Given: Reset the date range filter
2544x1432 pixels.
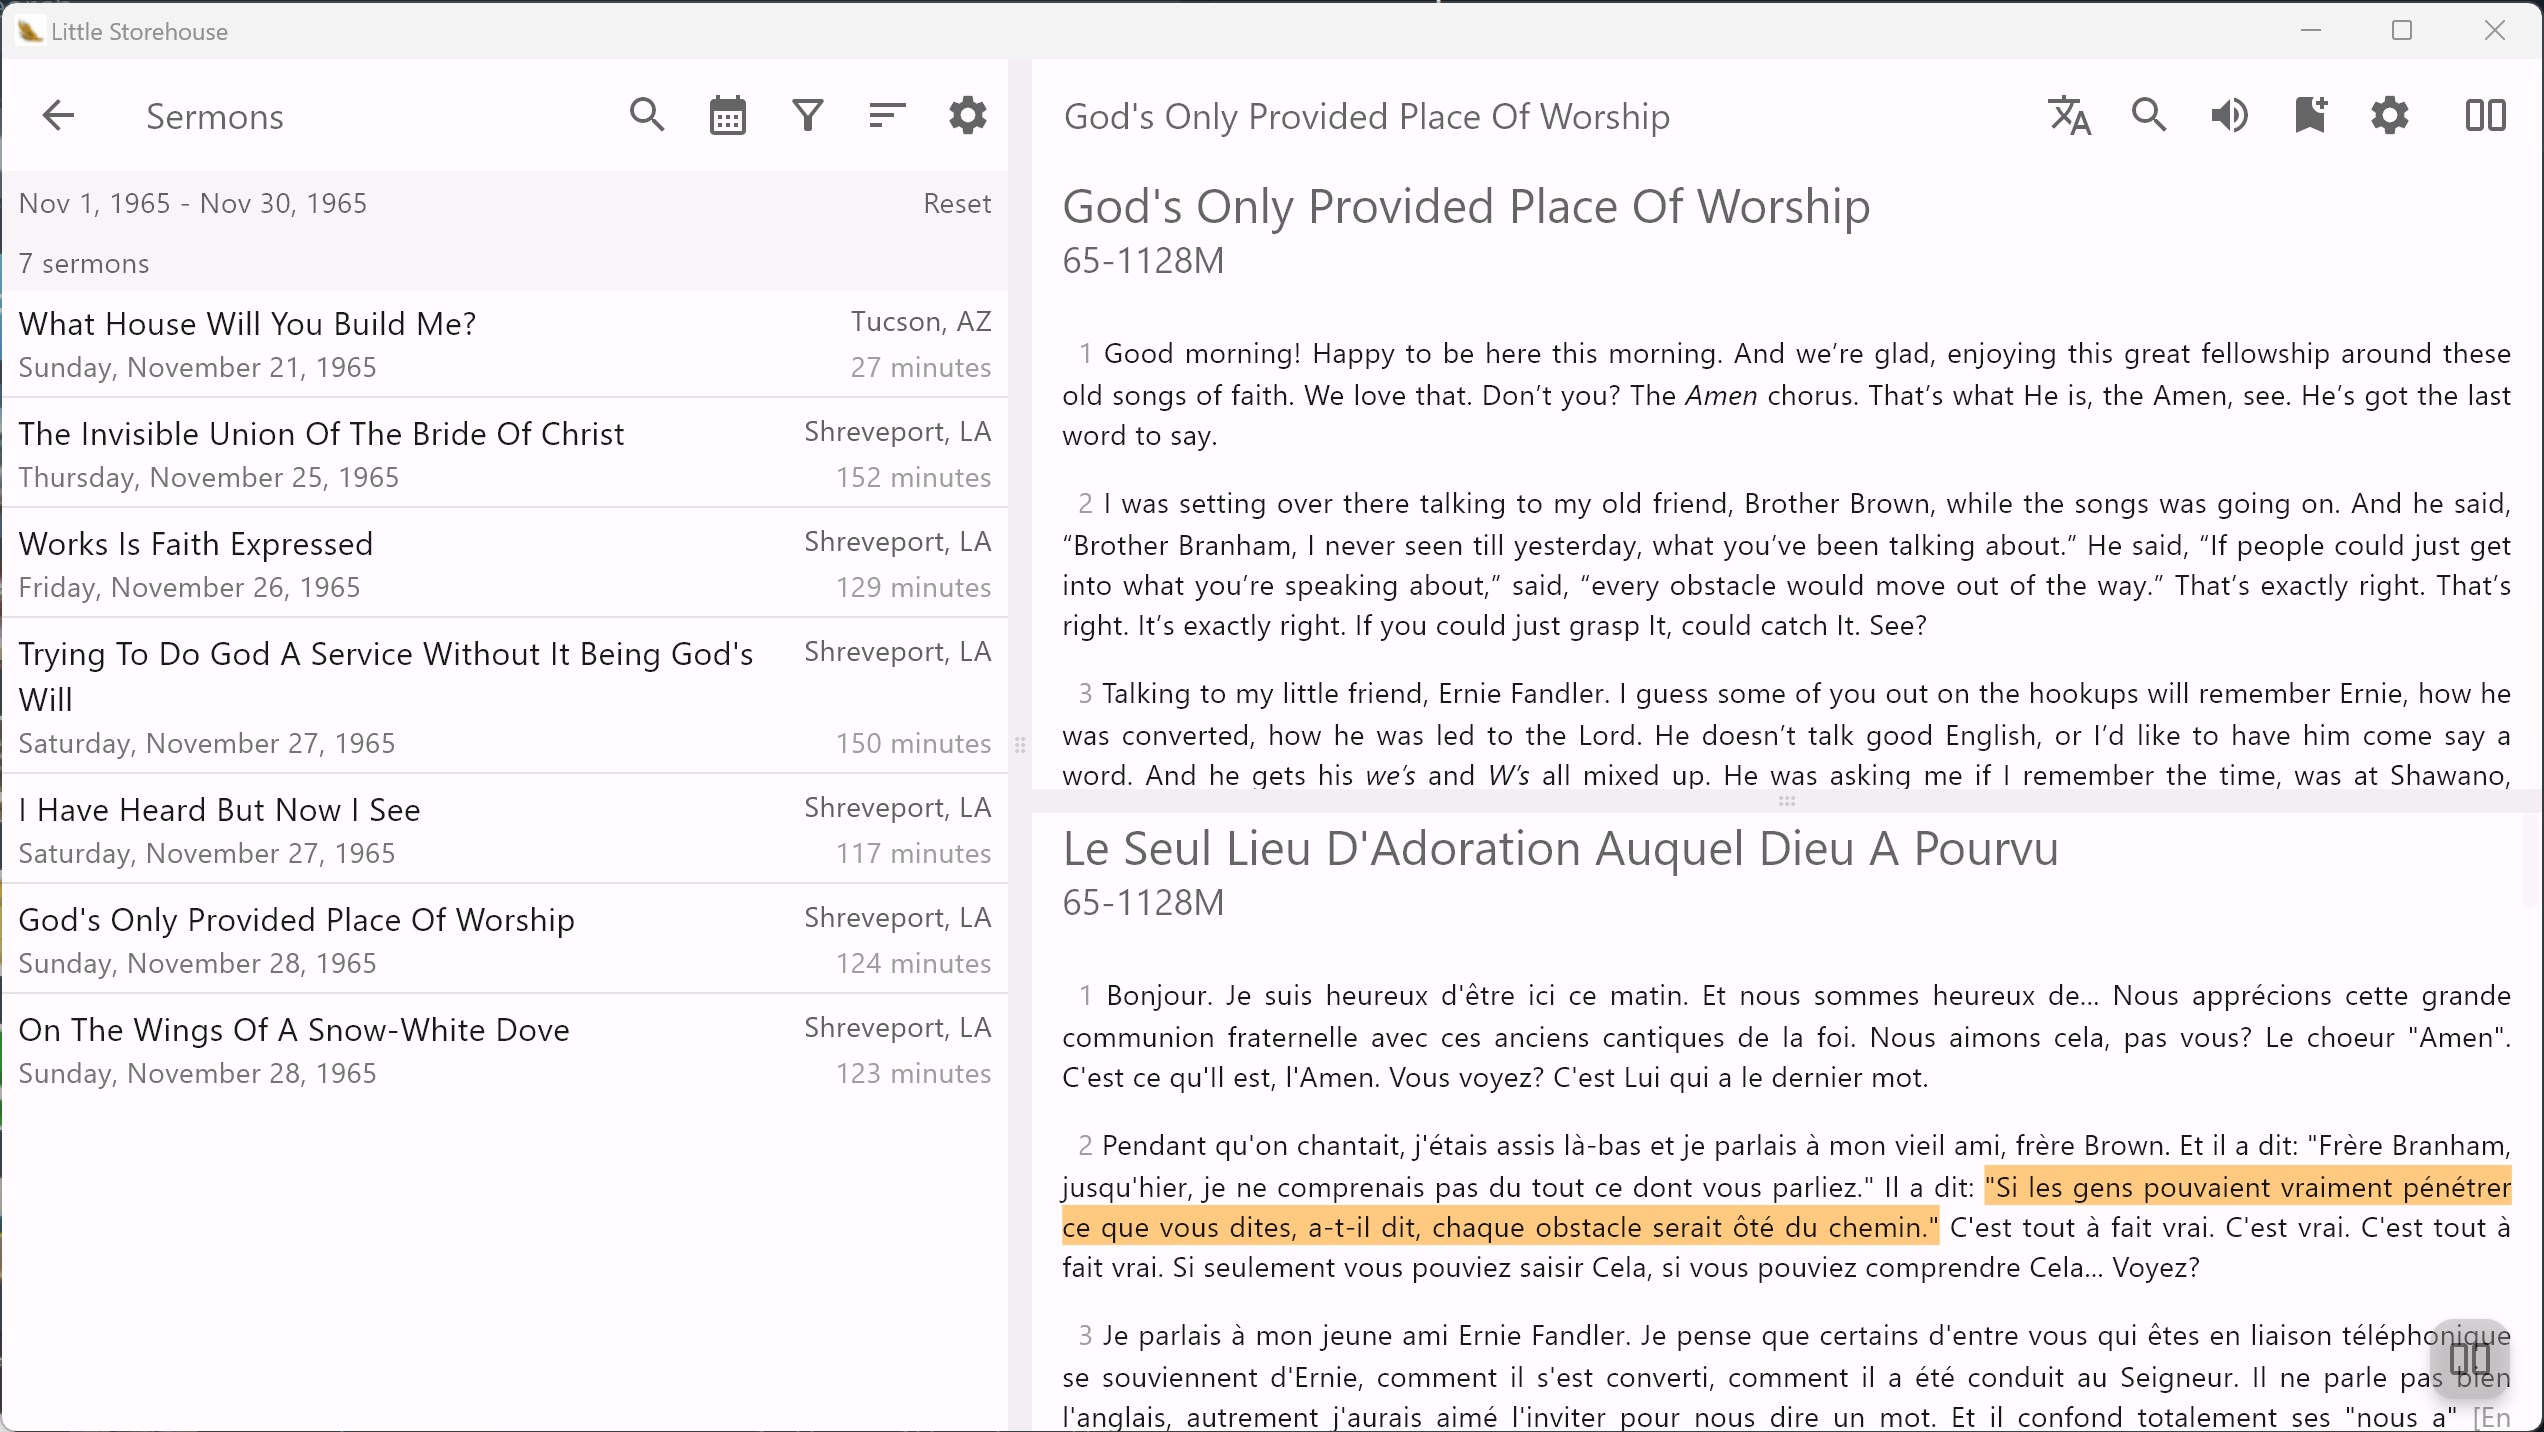Looking at the screenshot, I should [956, 204].
